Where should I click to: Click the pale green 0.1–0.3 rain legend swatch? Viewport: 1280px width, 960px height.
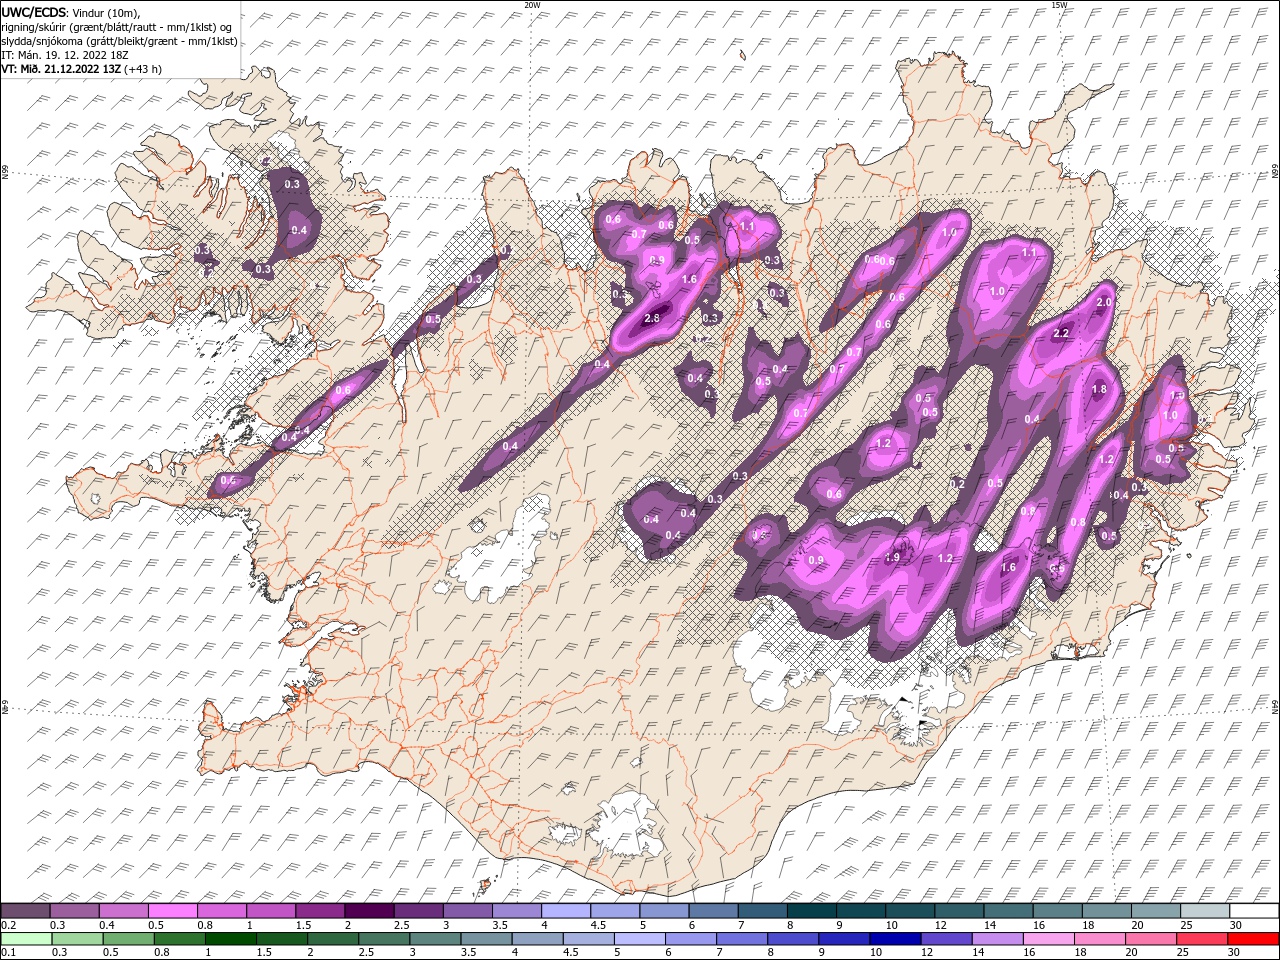point(26,939)
